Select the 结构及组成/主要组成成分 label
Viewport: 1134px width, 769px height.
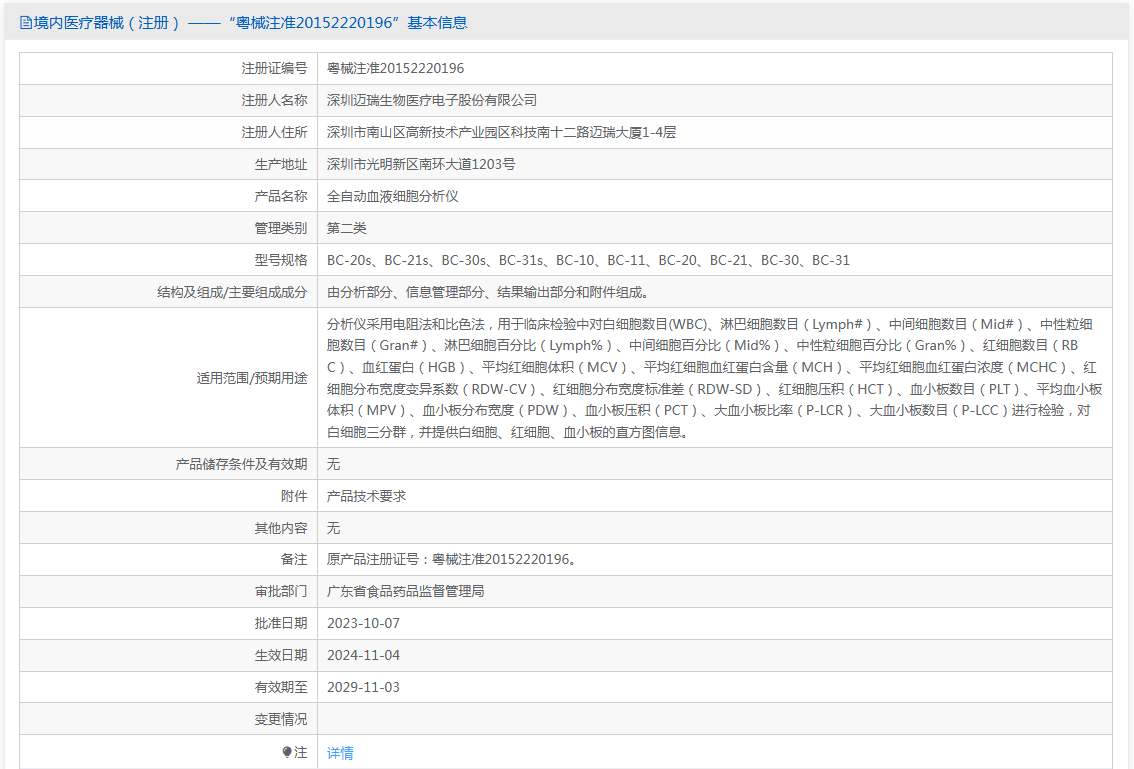pos(232,292)
